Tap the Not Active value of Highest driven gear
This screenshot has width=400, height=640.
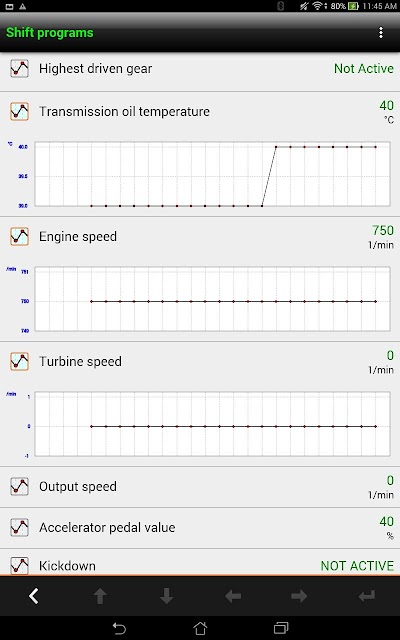coord(364,69)
